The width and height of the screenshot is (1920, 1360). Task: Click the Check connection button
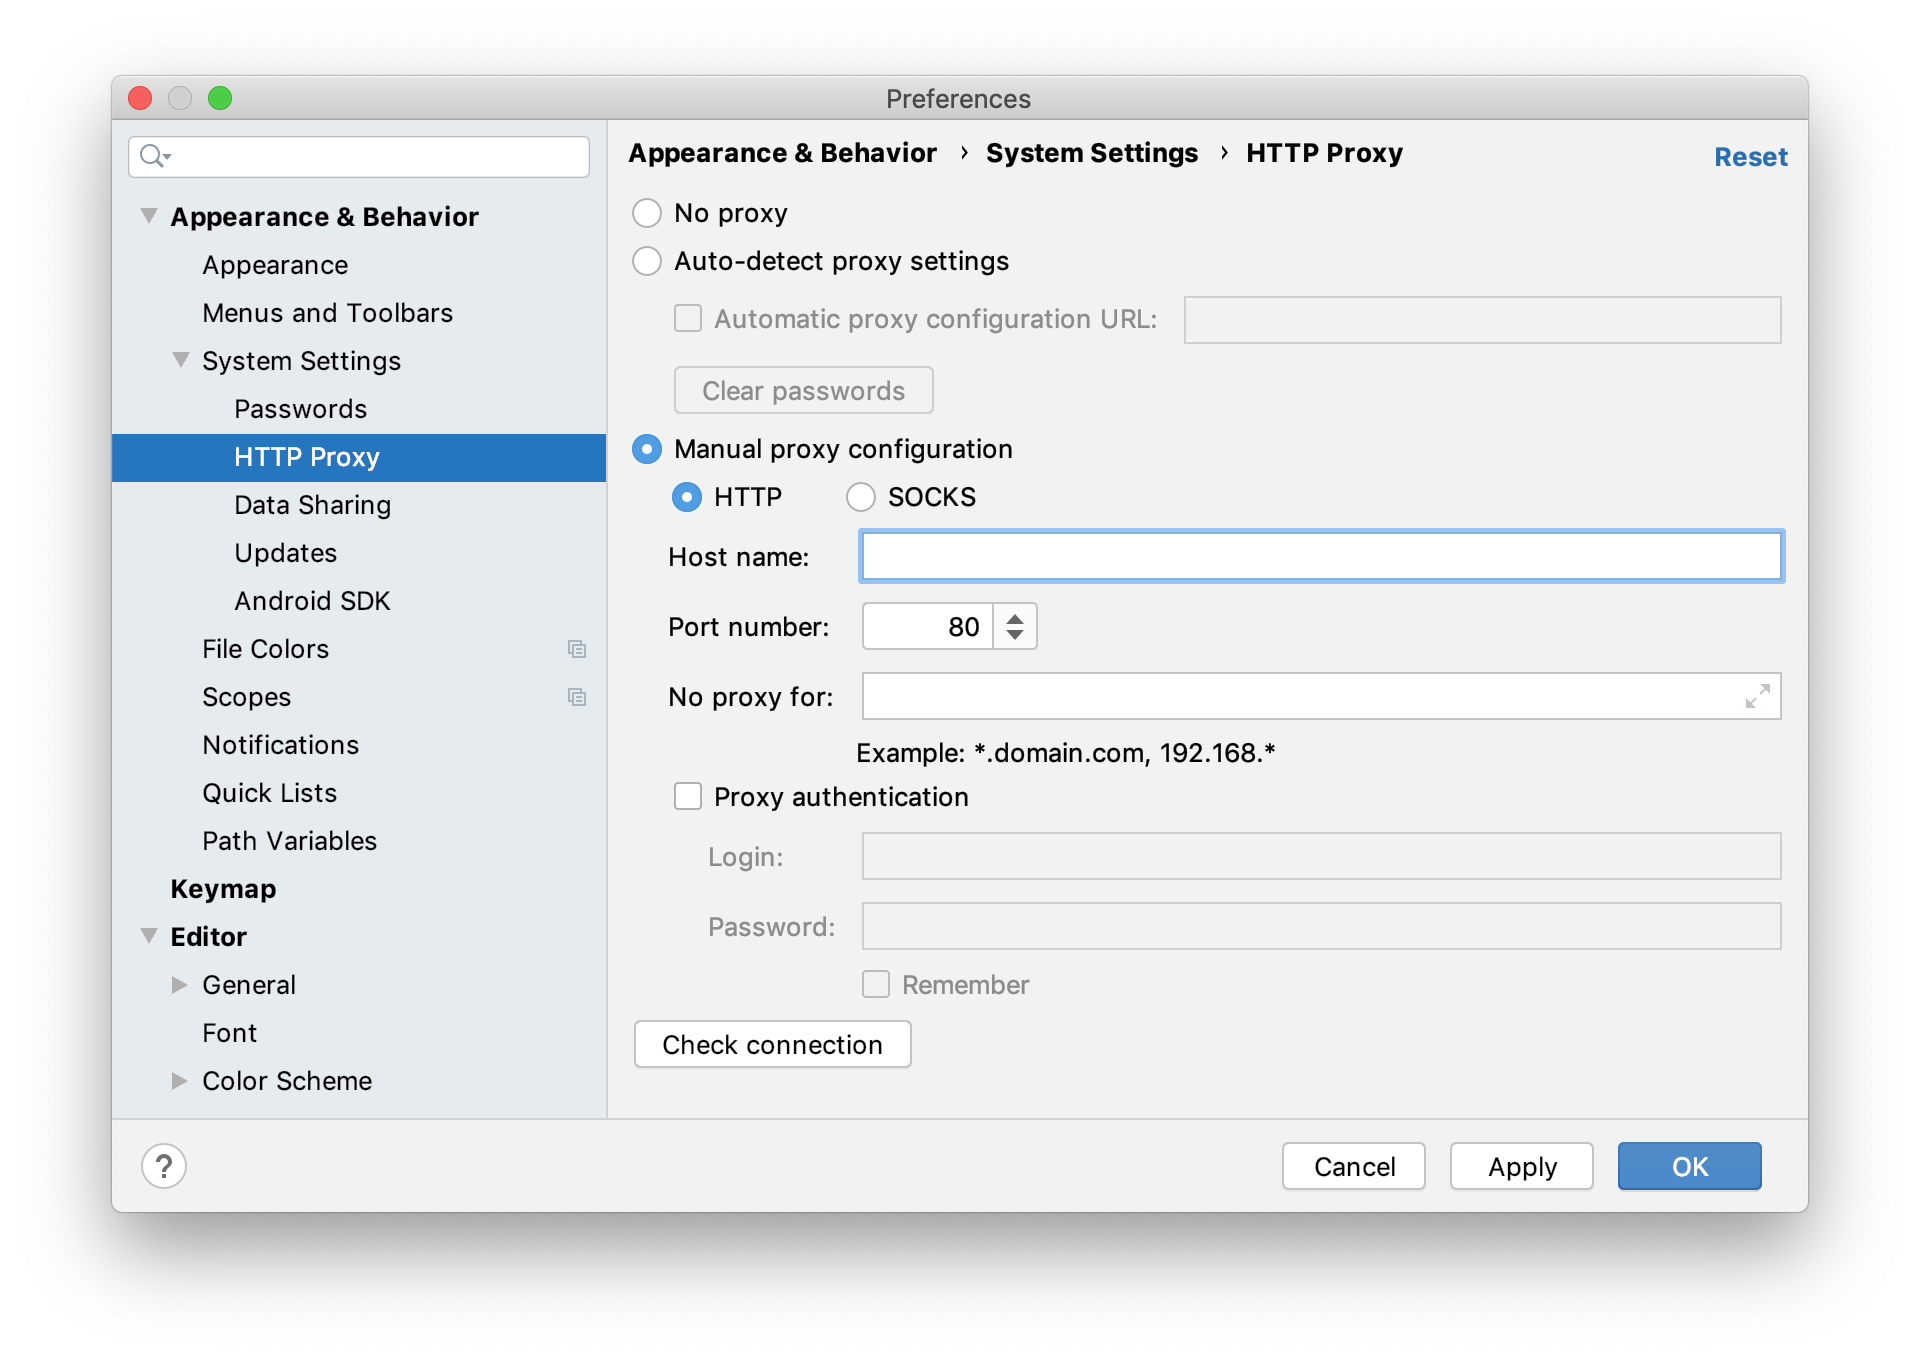coord(772,1044)
